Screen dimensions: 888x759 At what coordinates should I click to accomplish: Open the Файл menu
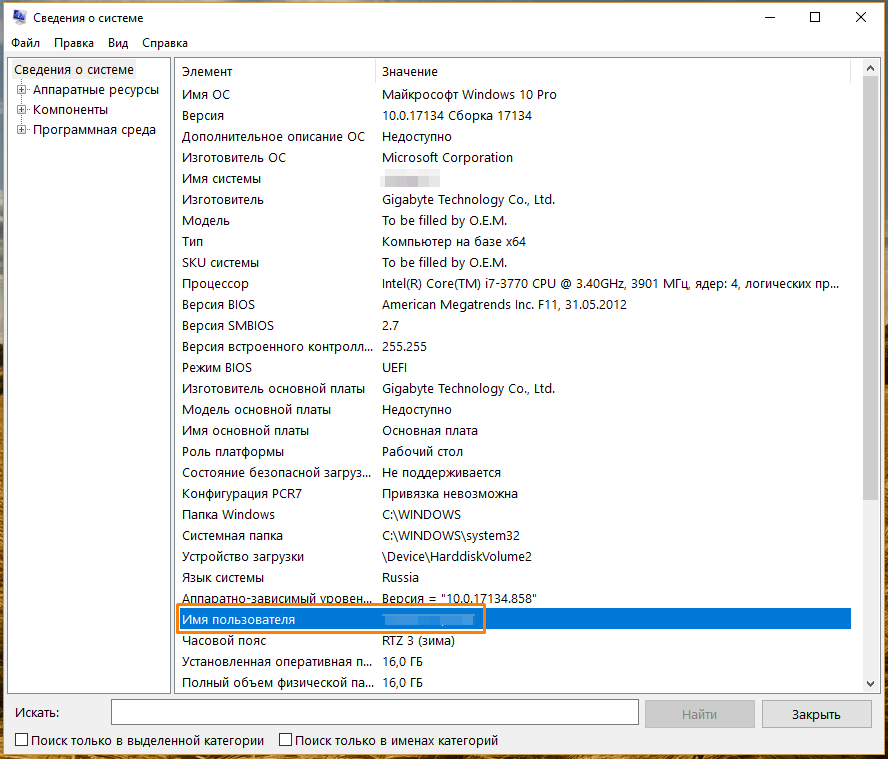(x=25, y=43)
